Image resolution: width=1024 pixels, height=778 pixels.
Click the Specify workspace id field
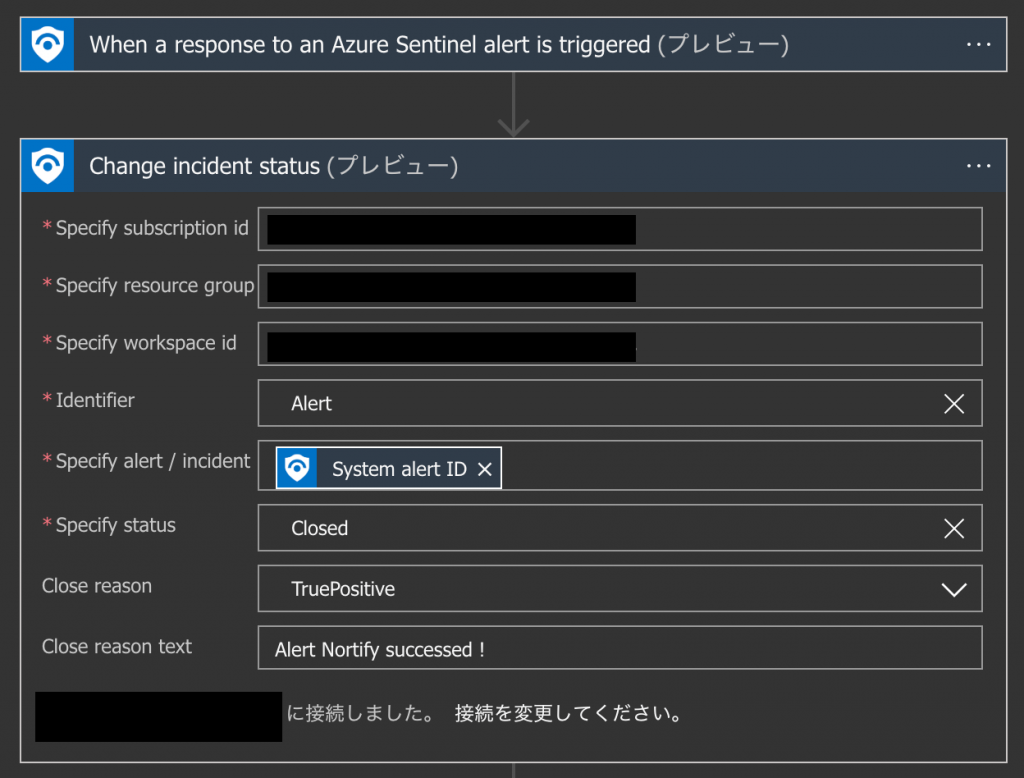pos(620,344)
